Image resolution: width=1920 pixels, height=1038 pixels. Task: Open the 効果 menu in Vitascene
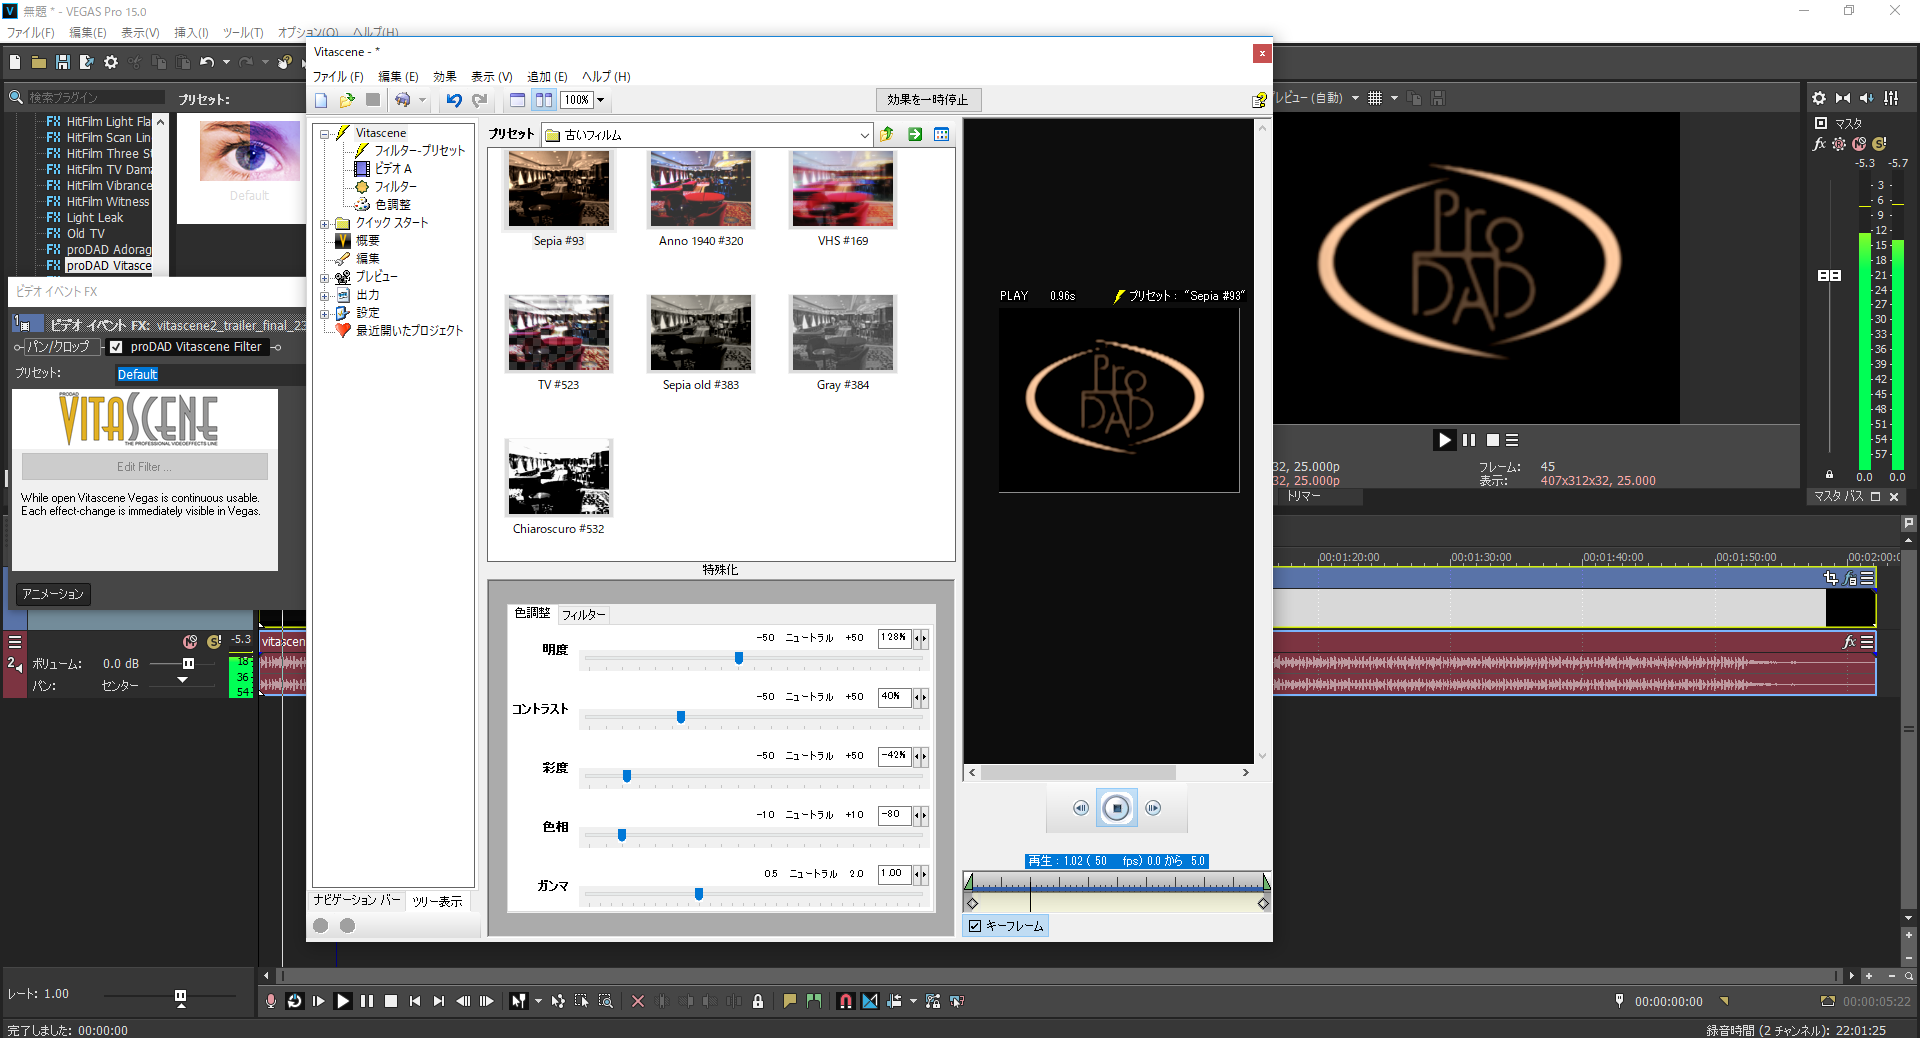[444, 77]
